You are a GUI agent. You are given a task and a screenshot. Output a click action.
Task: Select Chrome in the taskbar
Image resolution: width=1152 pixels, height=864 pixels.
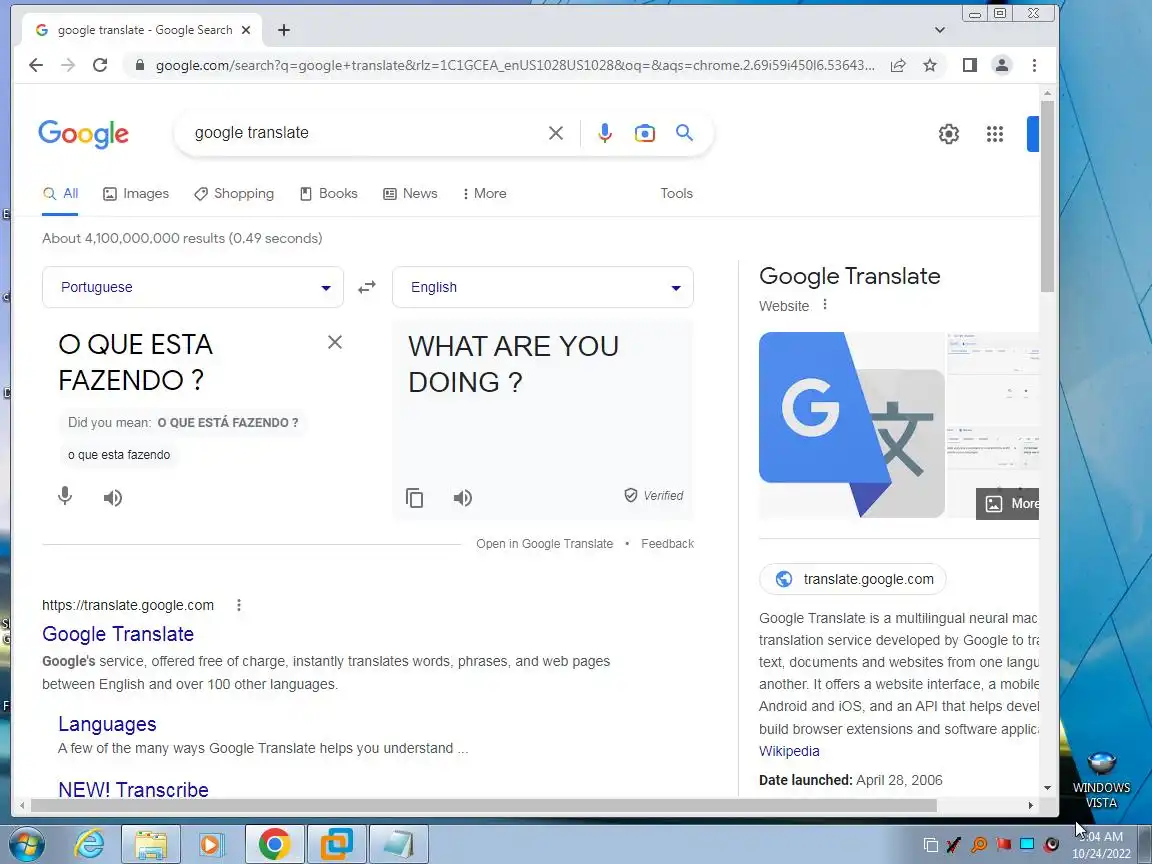click(x=274, y=844)
